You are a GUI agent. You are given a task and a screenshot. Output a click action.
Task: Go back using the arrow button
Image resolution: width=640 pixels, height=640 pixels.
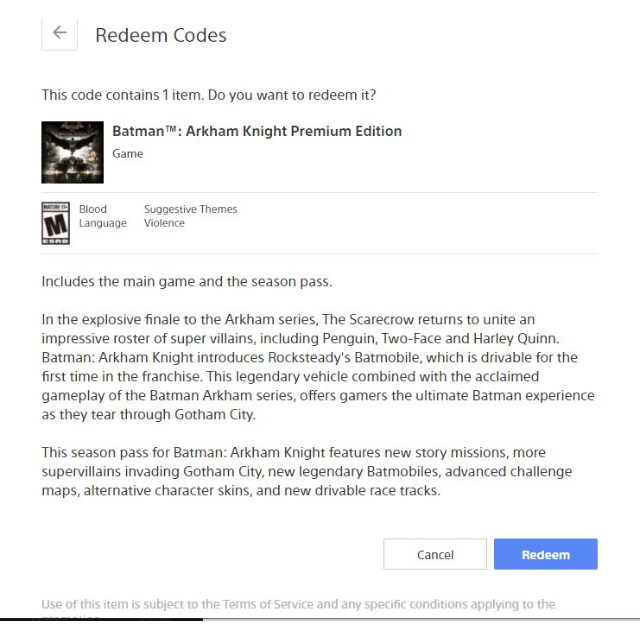click(x=60, y=34)
